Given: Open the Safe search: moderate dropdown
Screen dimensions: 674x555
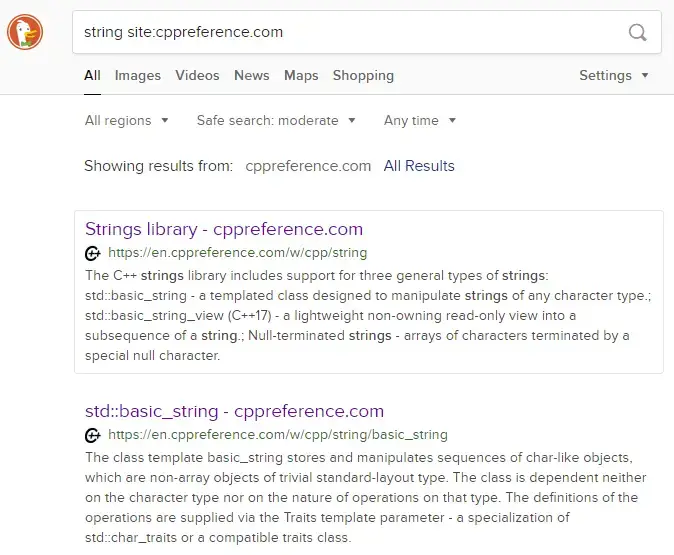Looking at the screenshot, I should [x=276, y=120].
